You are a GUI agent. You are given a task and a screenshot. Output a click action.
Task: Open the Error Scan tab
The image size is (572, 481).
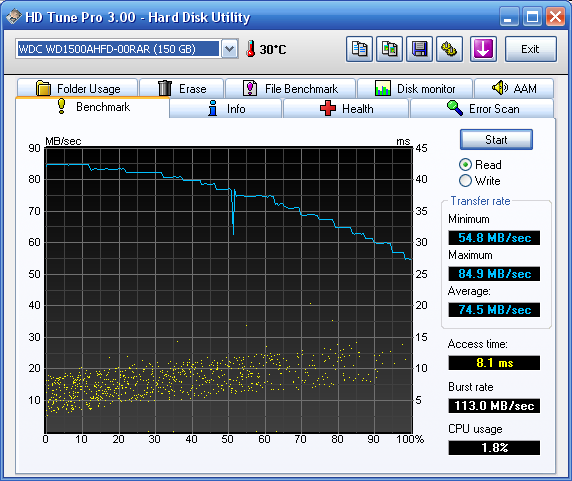pyautogui.click(x=482, y=109)
